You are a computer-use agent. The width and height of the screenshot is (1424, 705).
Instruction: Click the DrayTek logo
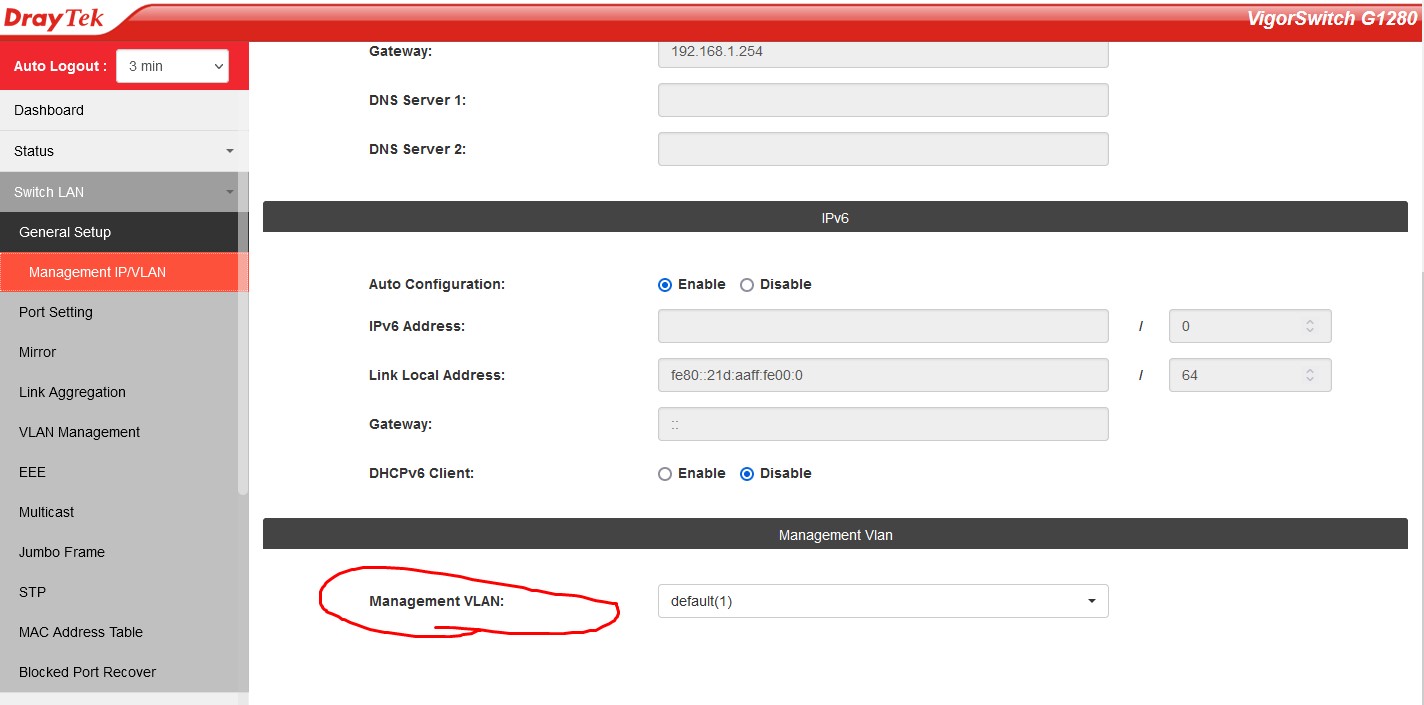coord(55,19)
